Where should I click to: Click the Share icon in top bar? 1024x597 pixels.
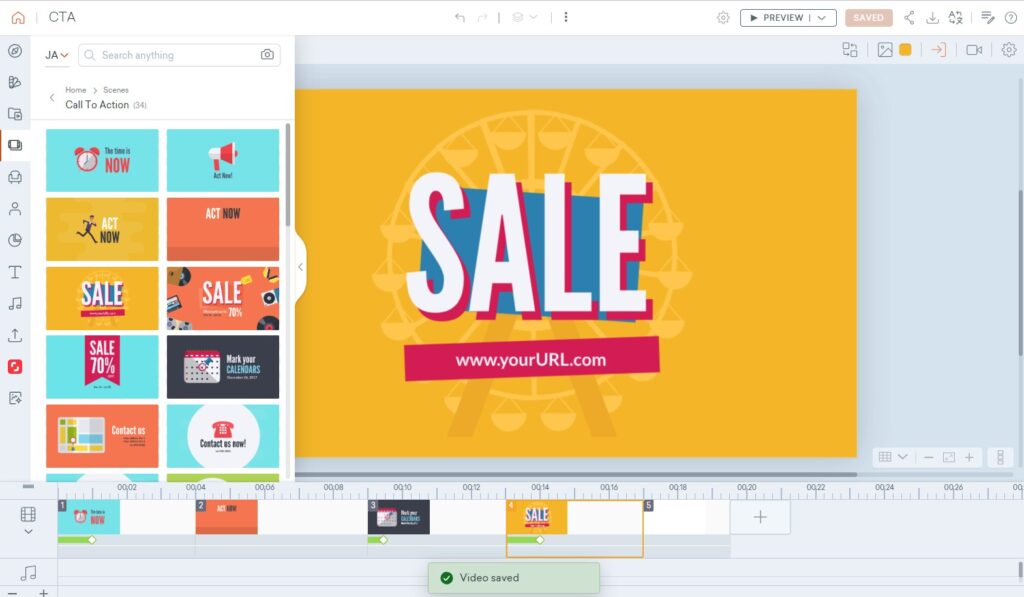click(909, 18)
